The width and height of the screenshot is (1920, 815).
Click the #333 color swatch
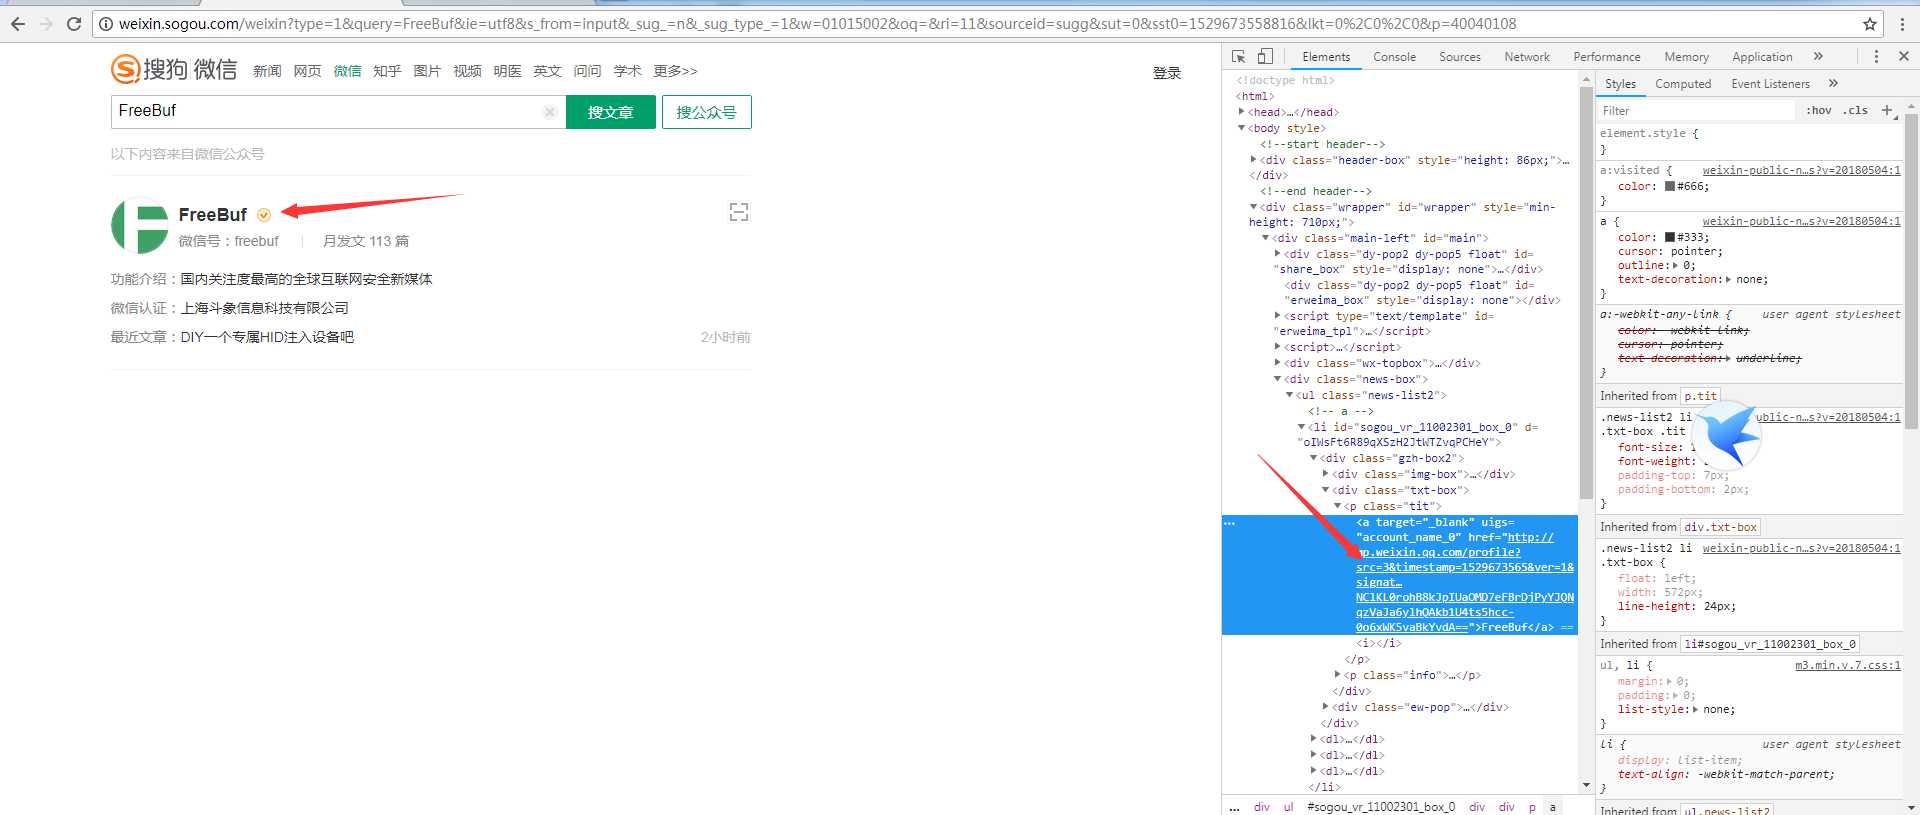1670,237
